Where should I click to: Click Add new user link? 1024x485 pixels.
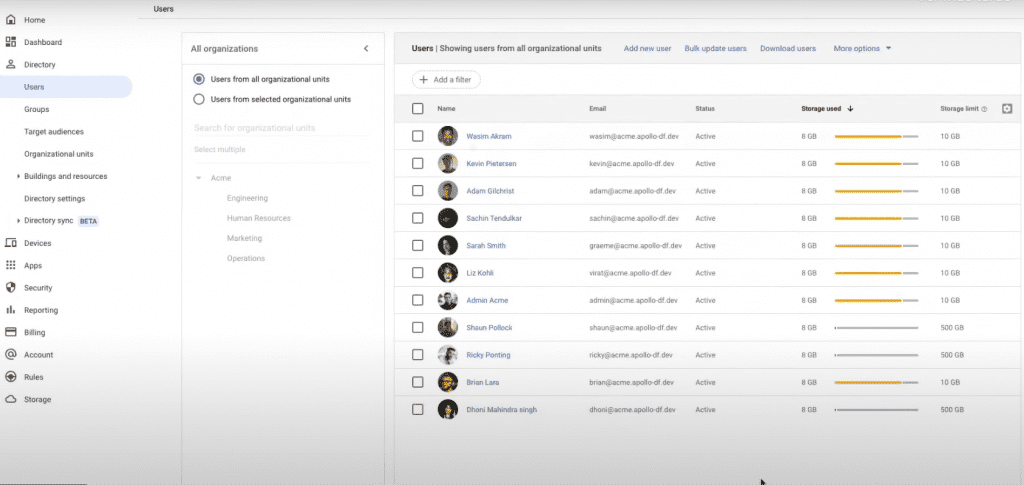point(647,48)
